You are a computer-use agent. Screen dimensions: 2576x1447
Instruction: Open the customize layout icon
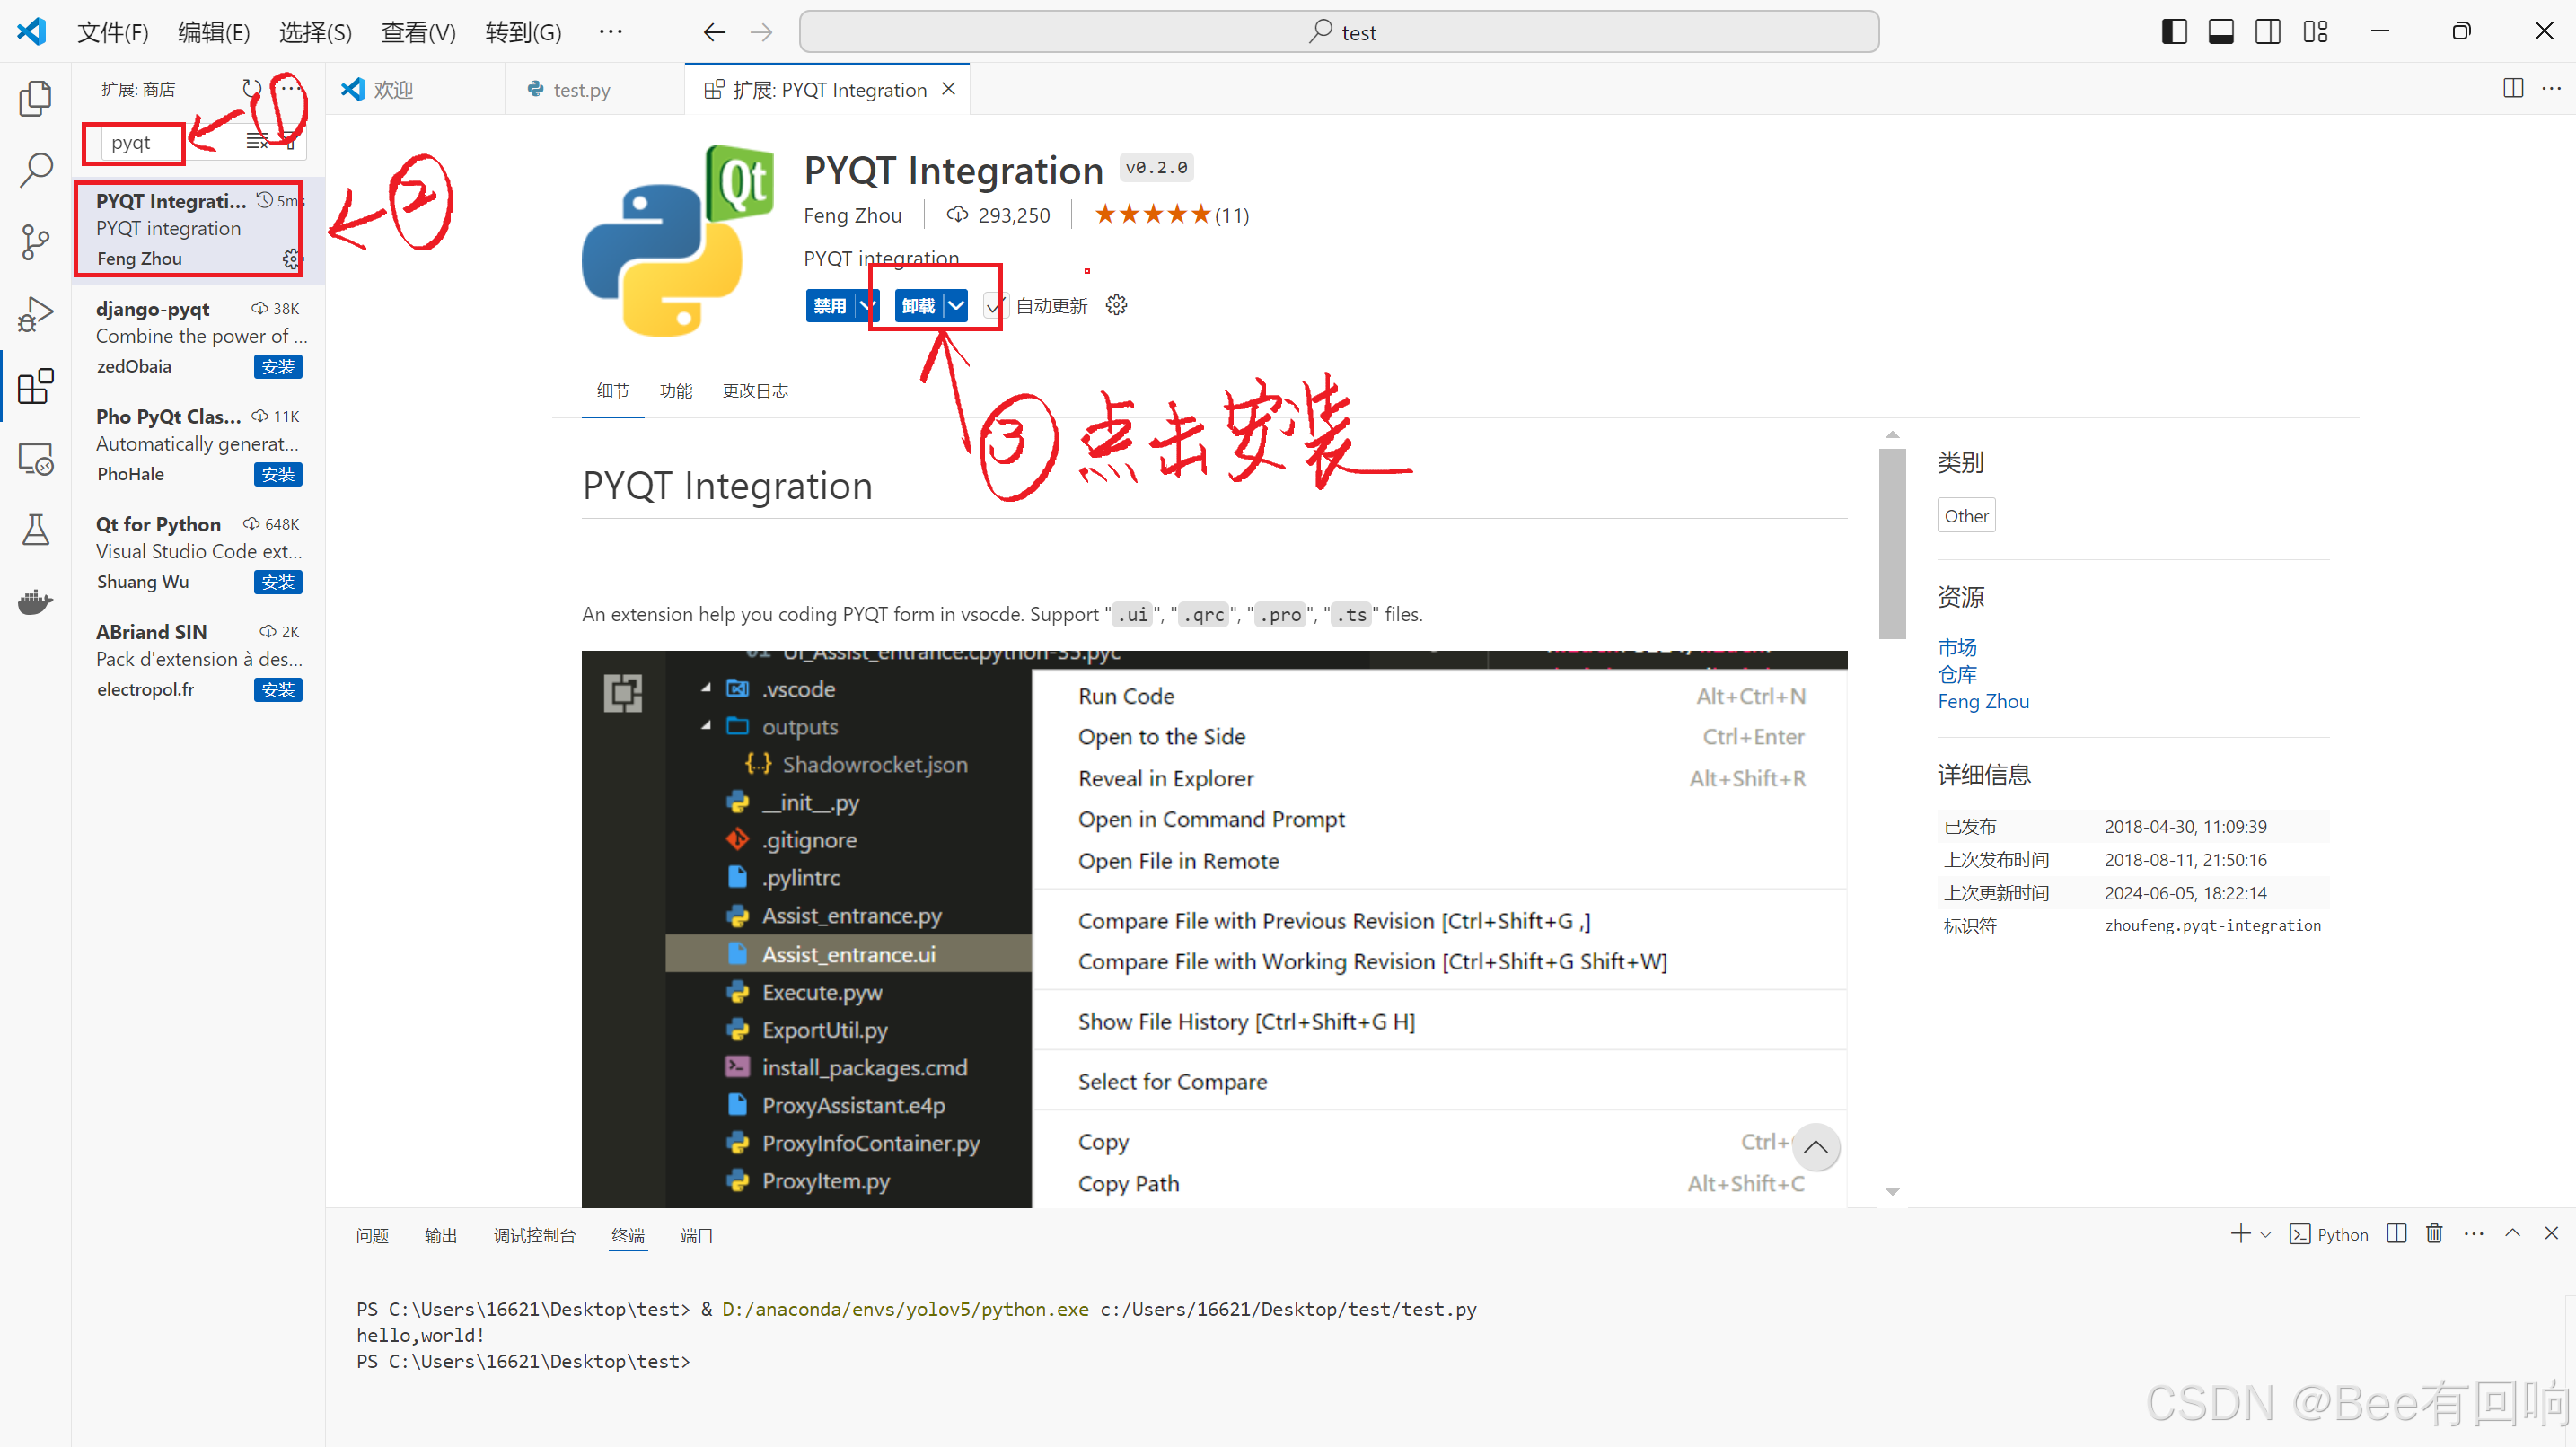pos(2315,32)
